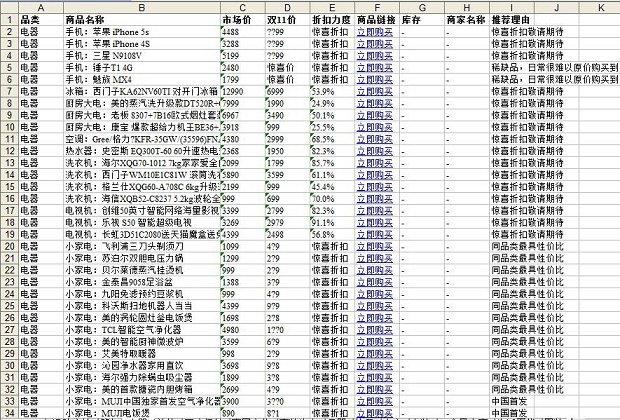The width and height of the screenshot is (620, 420).
Task: Open 立即购买 link for 魅族 MX4 row
Action: pyautogui.click(x=374, y=79)
